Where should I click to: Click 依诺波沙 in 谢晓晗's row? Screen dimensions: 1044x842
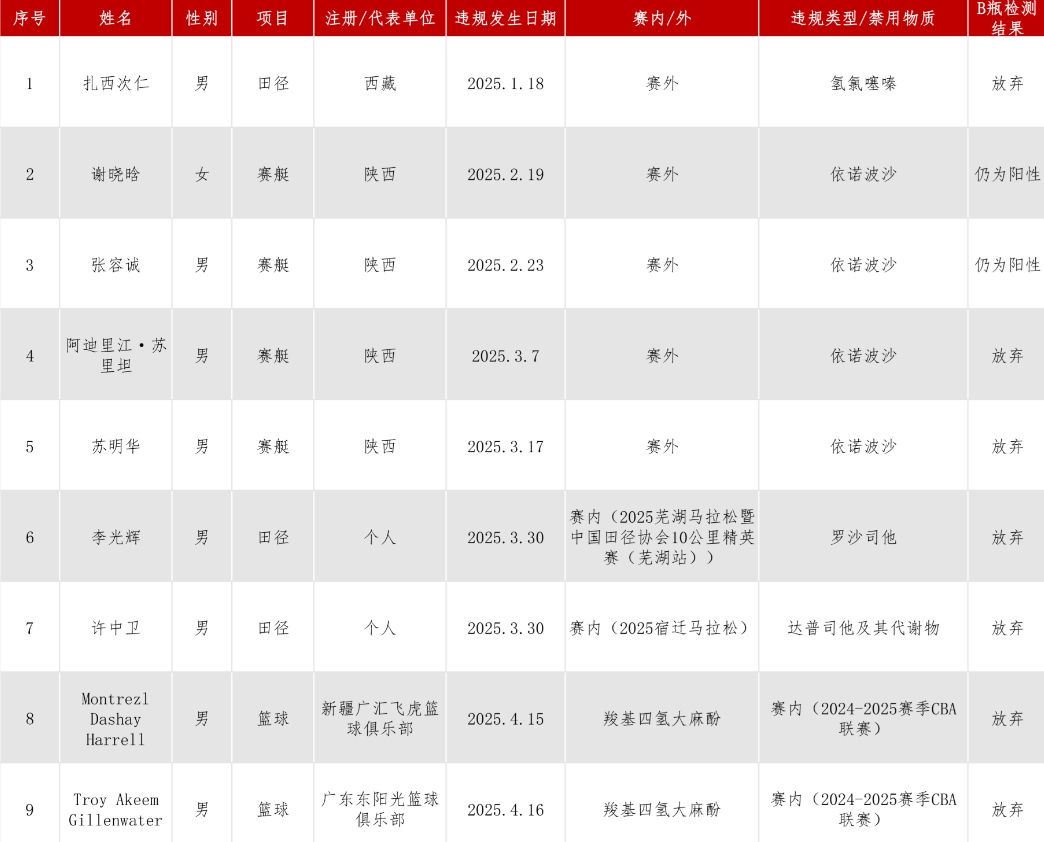click(x=863, y=174)
